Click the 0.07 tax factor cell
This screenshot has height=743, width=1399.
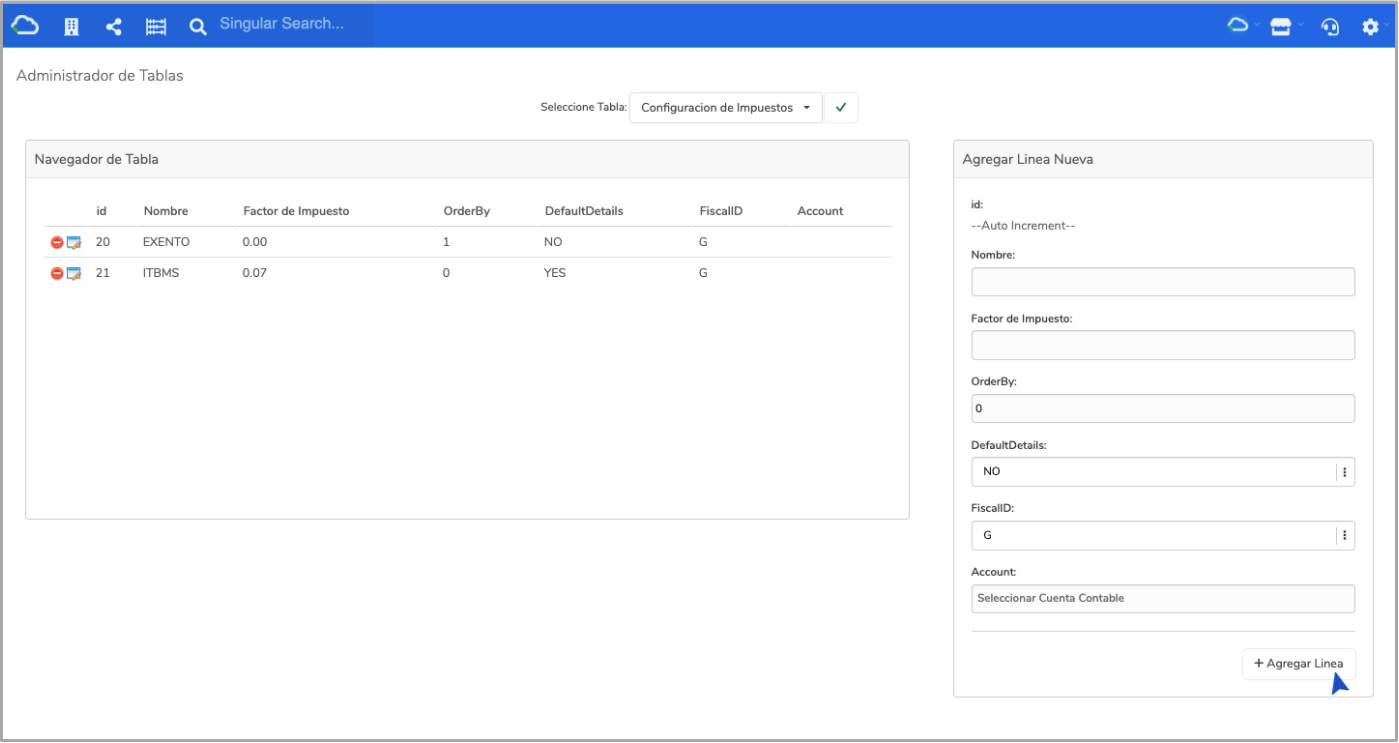pyautogui.click(x=255, y=273)
